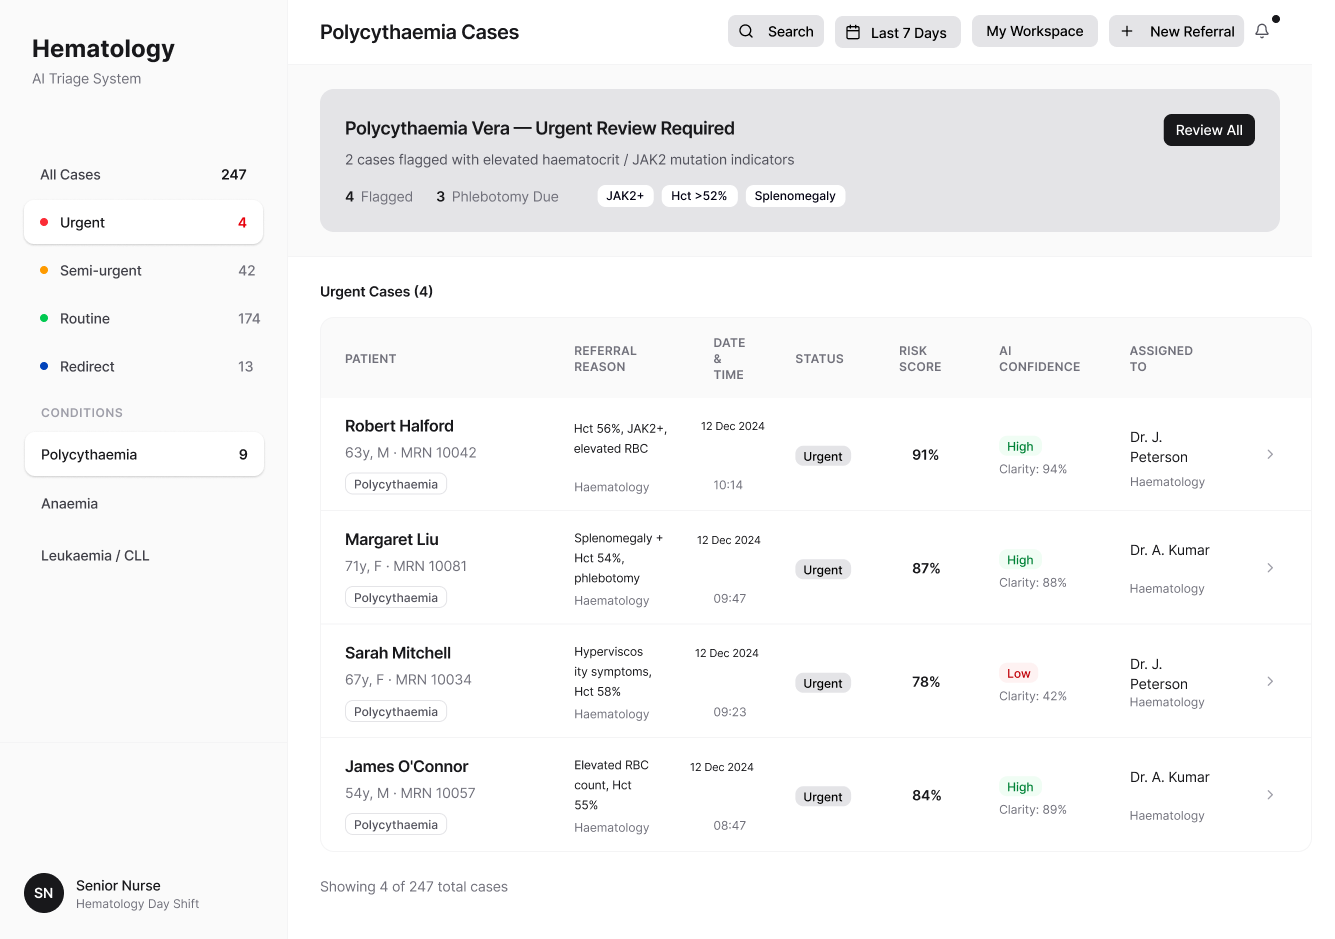Select the Semi-urgent category filter
Viewport: 1335px width, 939px height.
click(144, 270)
